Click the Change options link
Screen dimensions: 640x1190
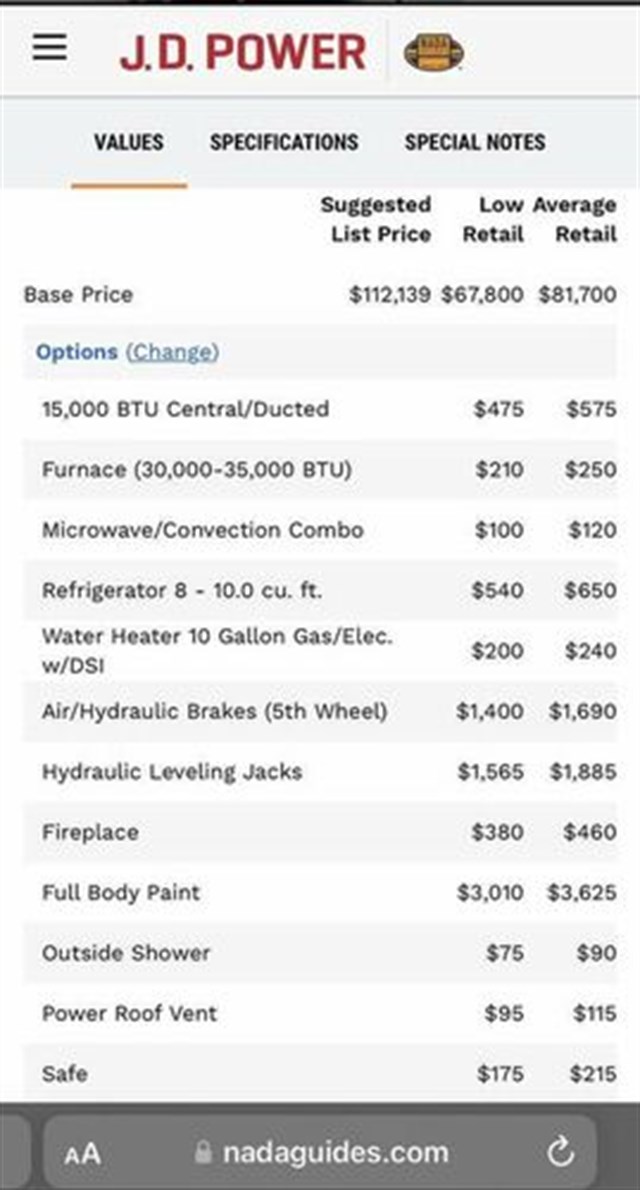click(x=172, y=352)
